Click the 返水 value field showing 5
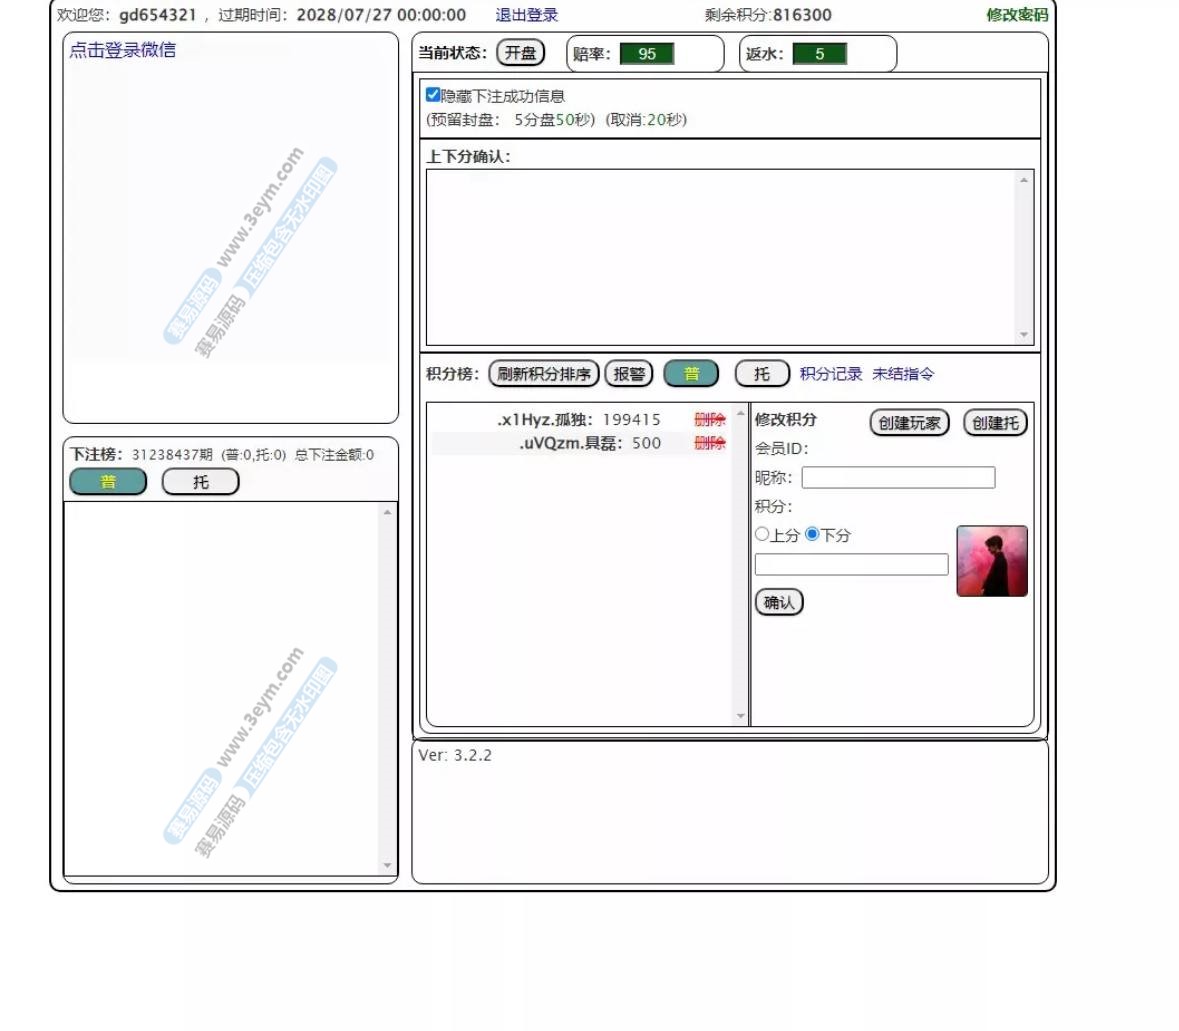 coord(819,54)
